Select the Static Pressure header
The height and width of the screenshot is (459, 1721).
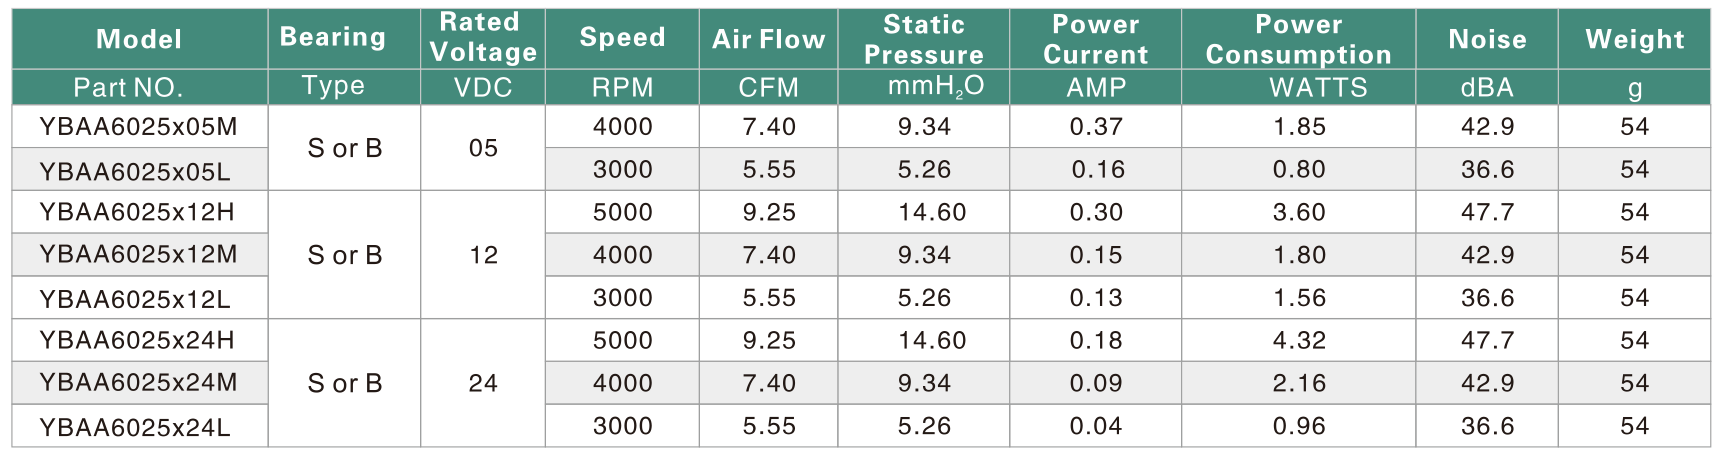tap(924, 39)
